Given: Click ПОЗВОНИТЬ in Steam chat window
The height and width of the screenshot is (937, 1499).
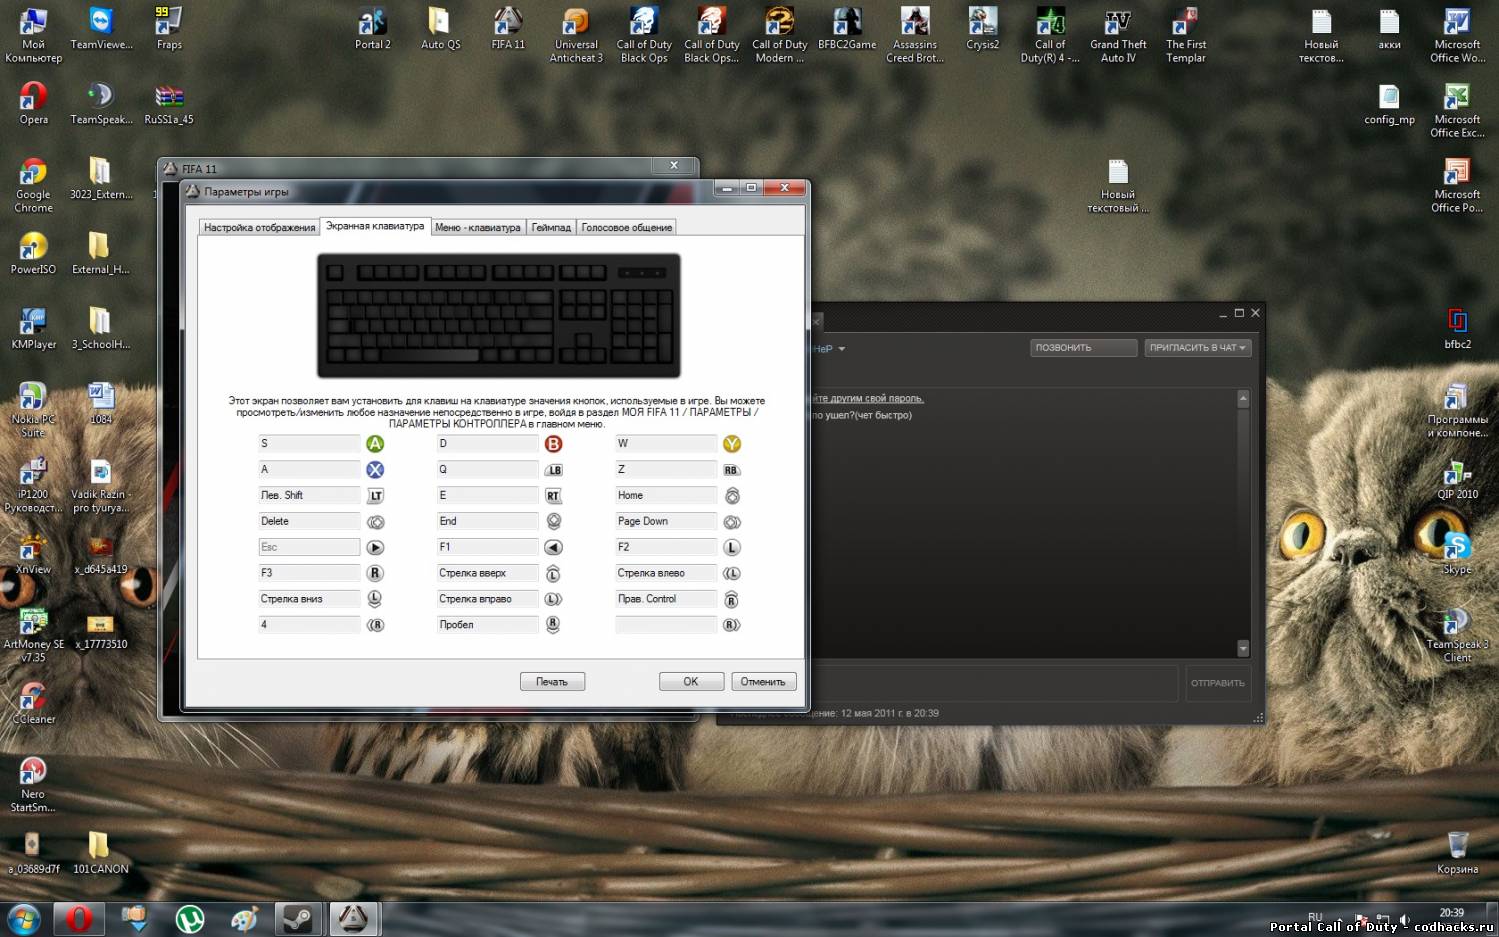Looking at the screenshot, I should click(x=1083, y=348).
